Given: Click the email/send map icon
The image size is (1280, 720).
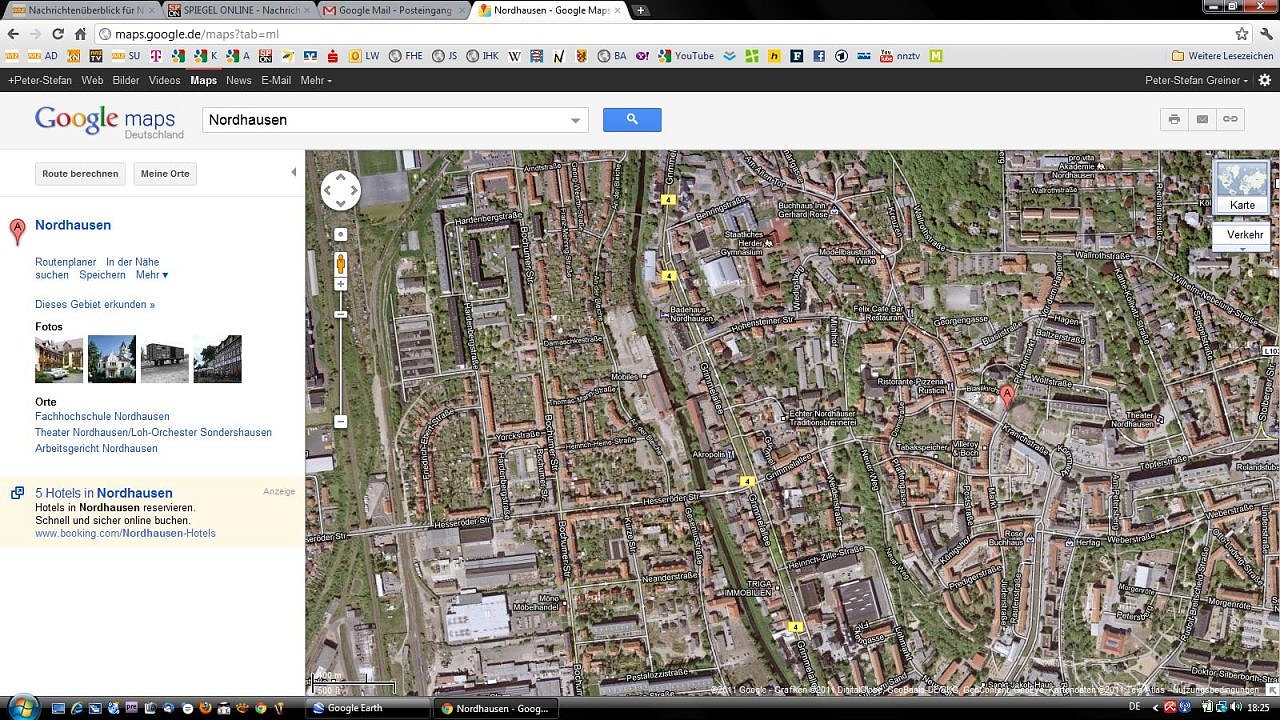Looking at the screenshot, I should tap(1202, 120).
